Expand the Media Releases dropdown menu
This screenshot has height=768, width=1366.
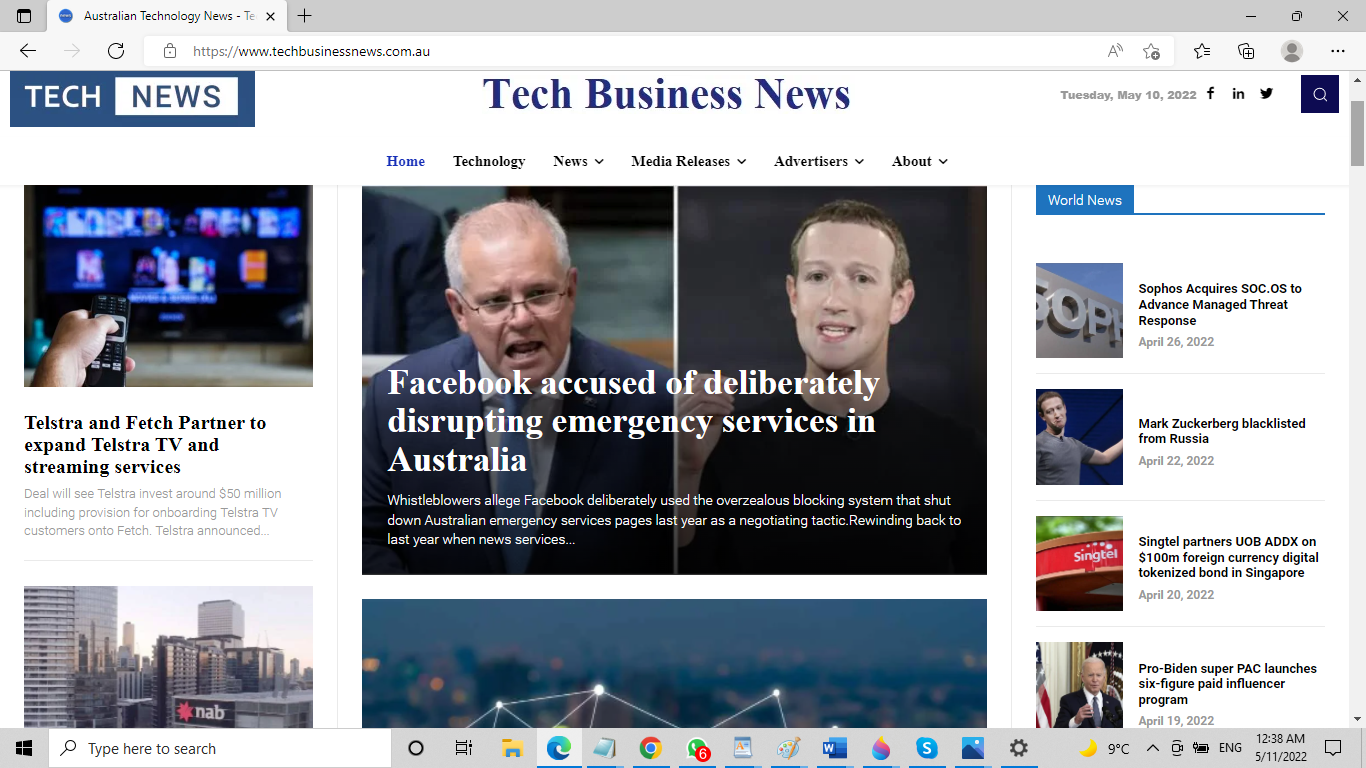pyautogui.click(x=689, y=161)
